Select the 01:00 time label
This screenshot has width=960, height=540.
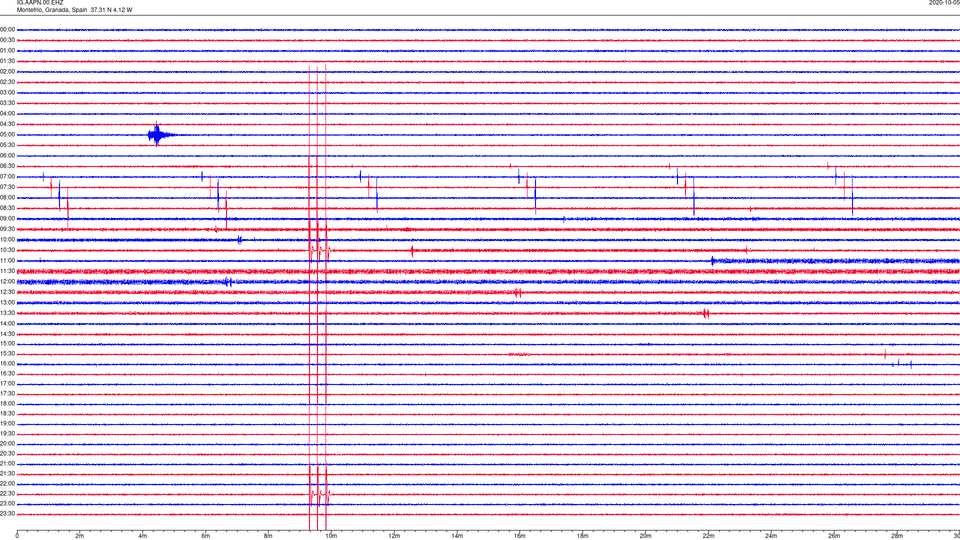[7, 51]
